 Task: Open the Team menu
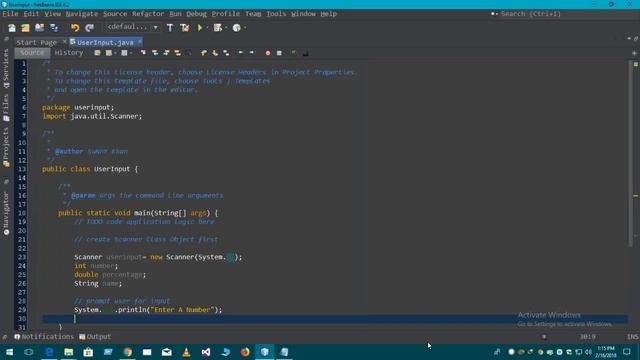click(253, 13)
